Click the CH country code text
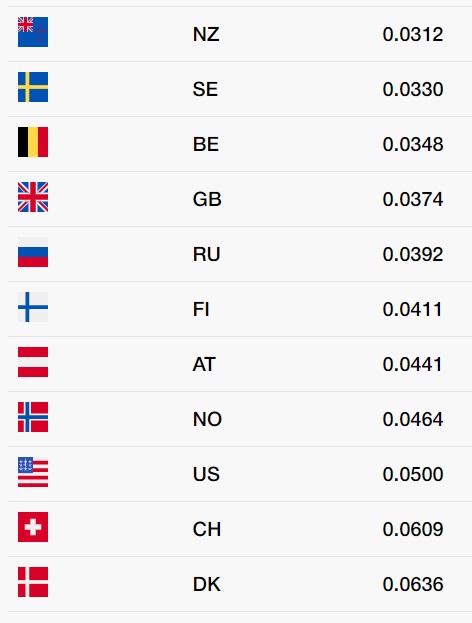The height and width of the screenshot is (623, 472). pos(207,529)
